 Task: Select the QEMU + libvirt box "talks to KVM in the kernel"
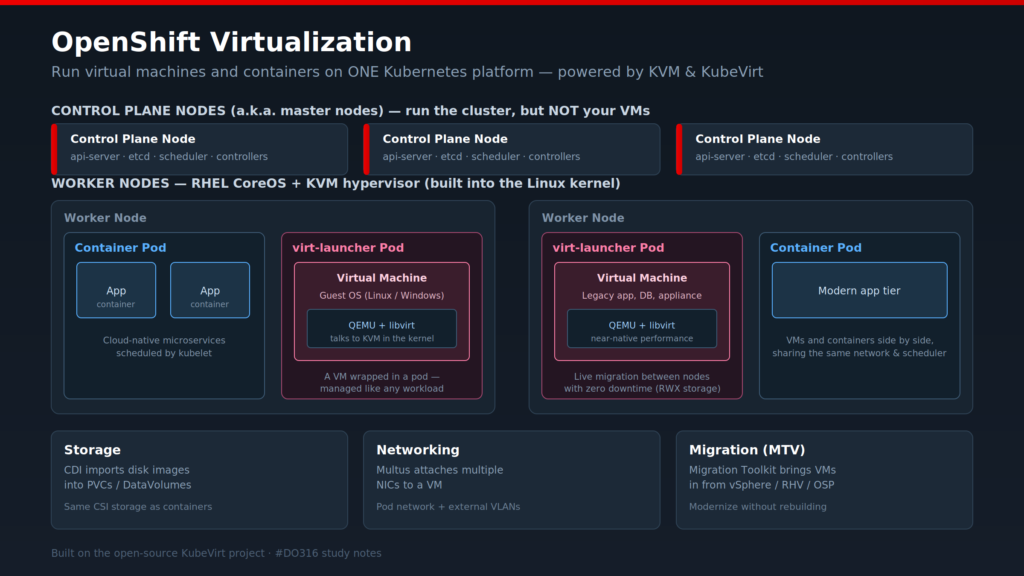pos(381,328)
